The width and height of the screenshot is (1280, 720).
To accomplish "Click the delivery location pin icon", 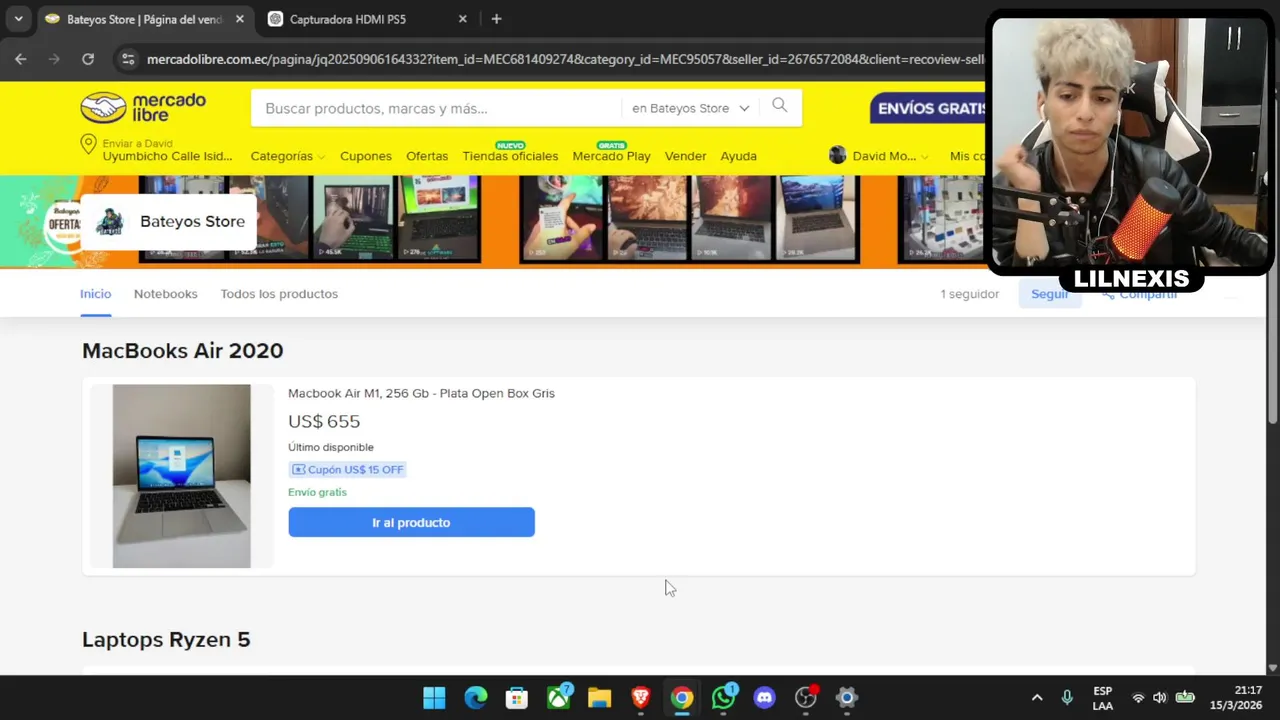I will click(x=88, y=145).
